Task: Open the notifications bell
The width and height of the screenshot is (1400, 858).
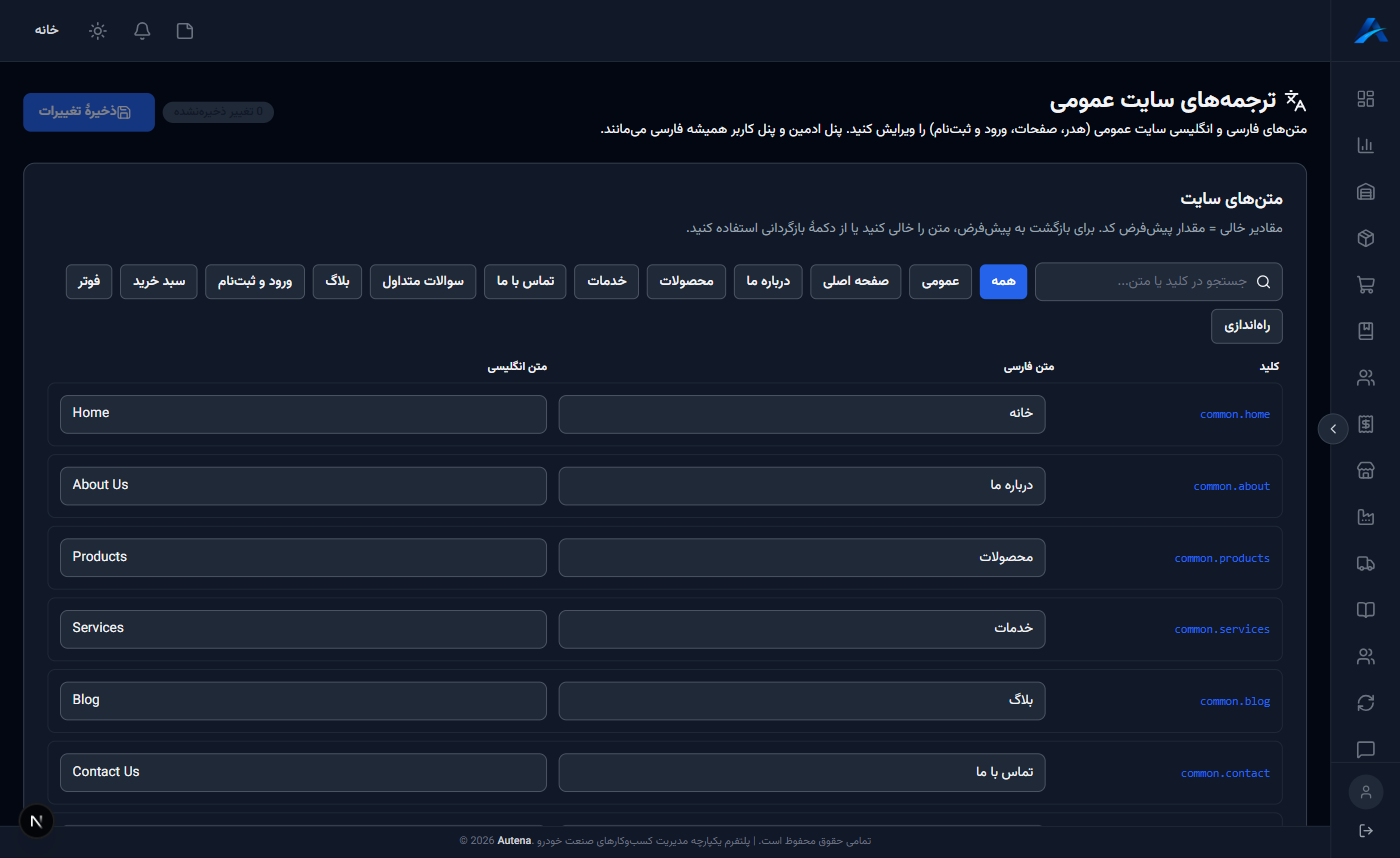Action: tap(142, 30)
